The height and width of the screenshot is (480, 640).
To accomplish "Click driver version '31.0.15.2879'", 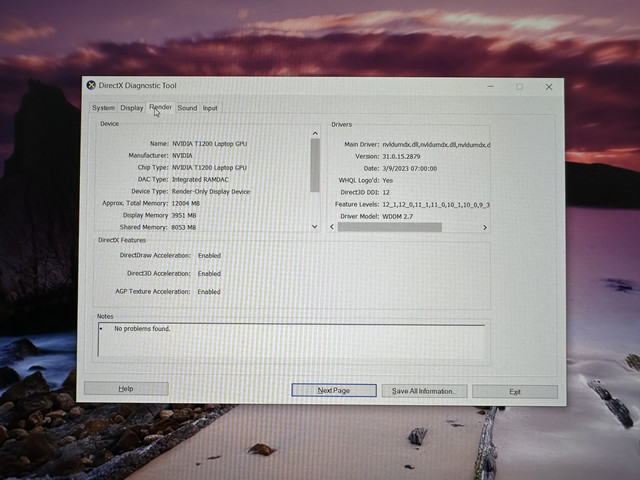I will pos(401,156).
